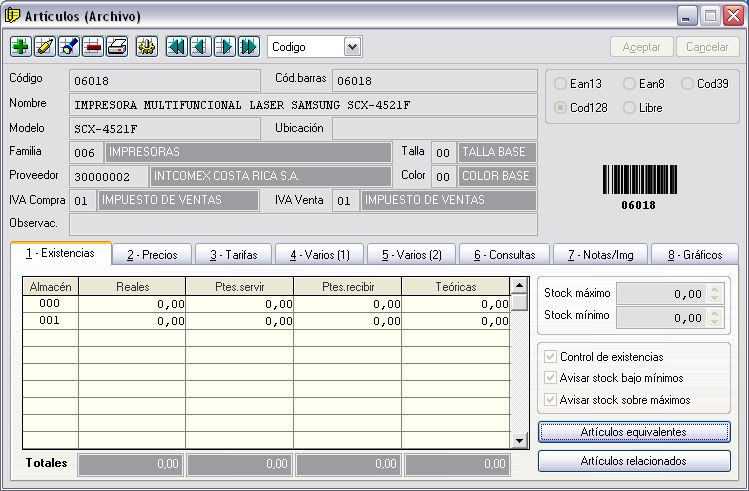Click the Cód.barras input field
Screen dimensions: 749x491
coord(435,81)
